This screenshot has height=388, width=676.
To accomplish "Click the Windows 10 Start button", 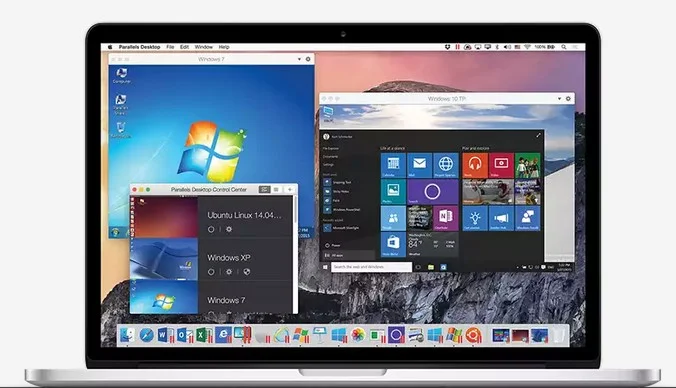I will [x=325, y=267].
